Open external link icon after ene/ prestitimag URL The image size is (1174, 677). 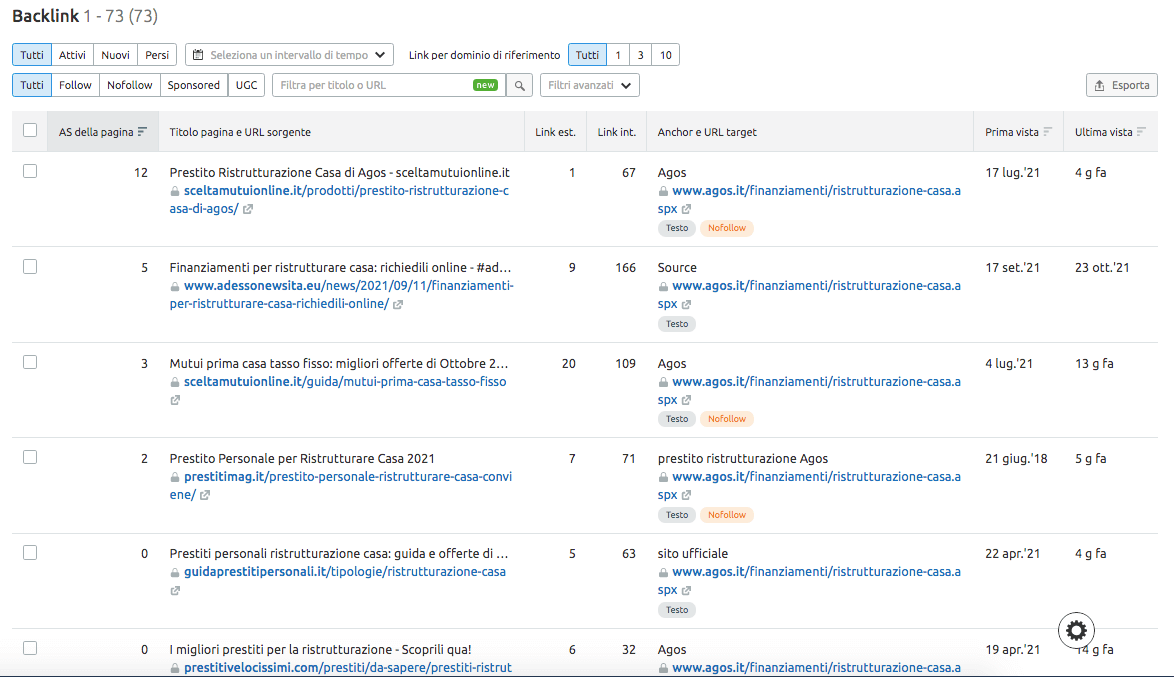pos(205,495)
